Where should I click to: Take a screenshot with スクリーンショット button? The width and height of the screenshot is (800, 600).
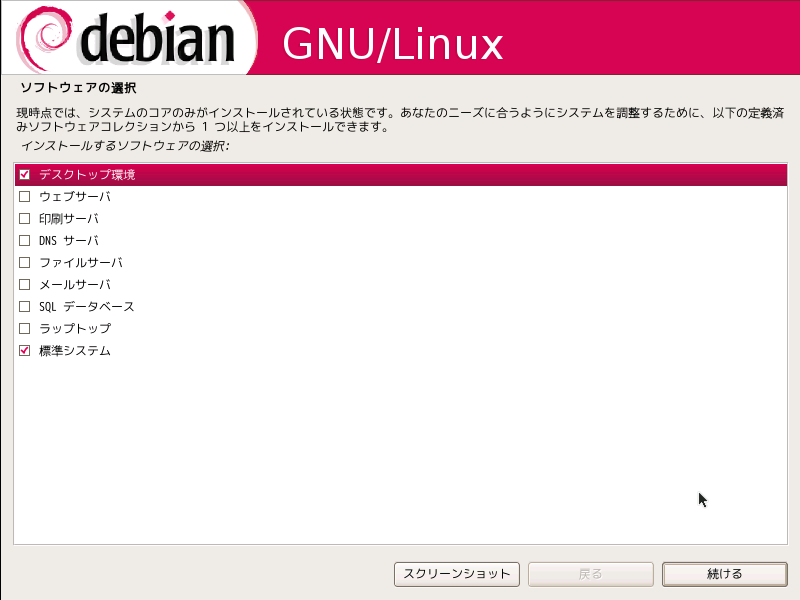(x=457, y=574)
